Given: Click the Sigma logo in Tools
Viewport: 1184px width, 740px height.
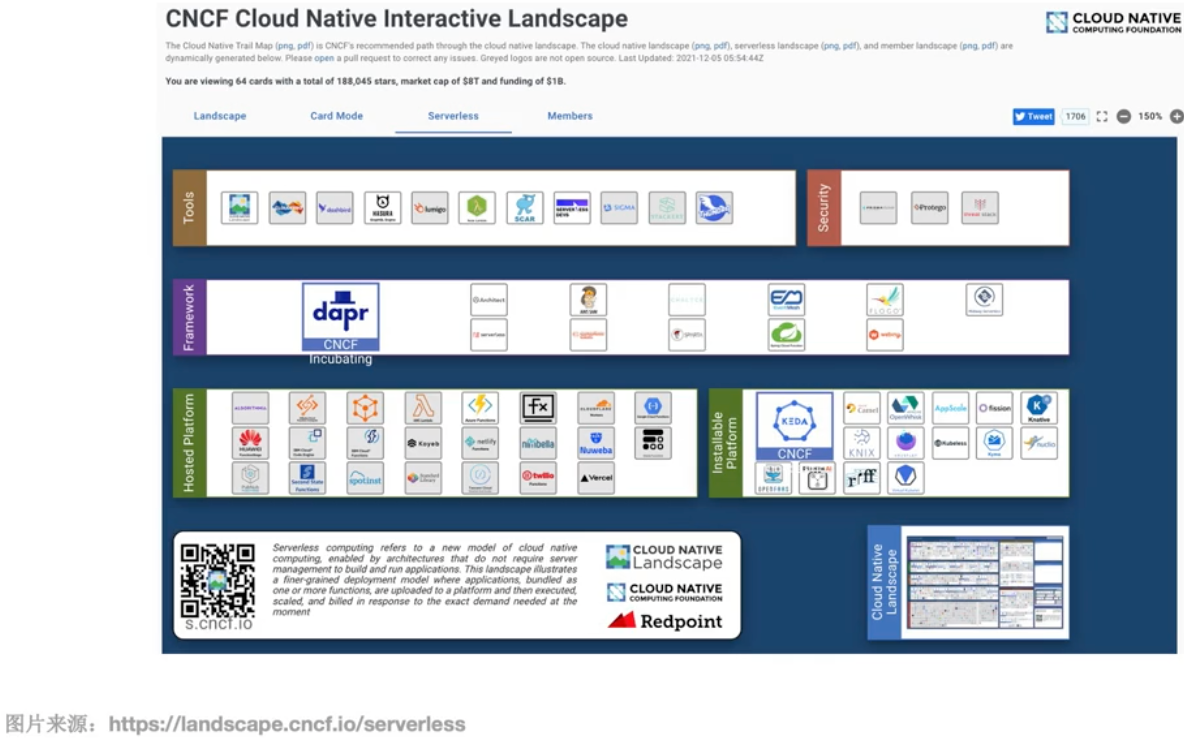Looking at the screenshot, I should (619, 208).
